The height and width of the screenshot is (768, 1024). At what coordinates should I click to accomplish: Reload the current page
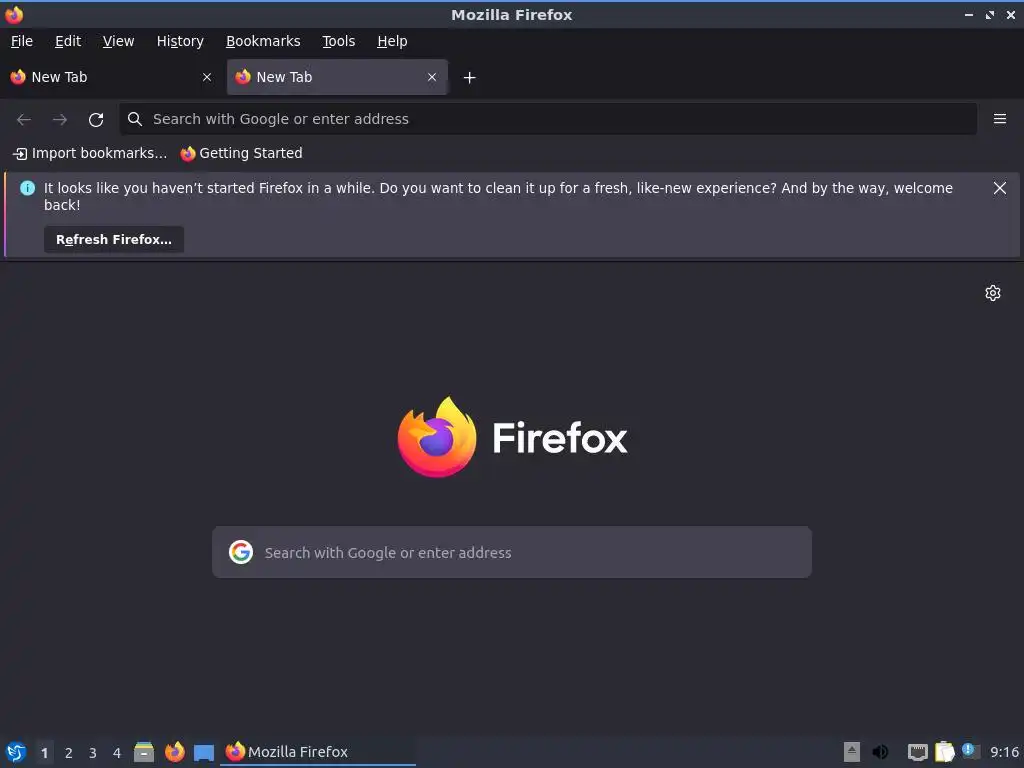coord(96,120)
